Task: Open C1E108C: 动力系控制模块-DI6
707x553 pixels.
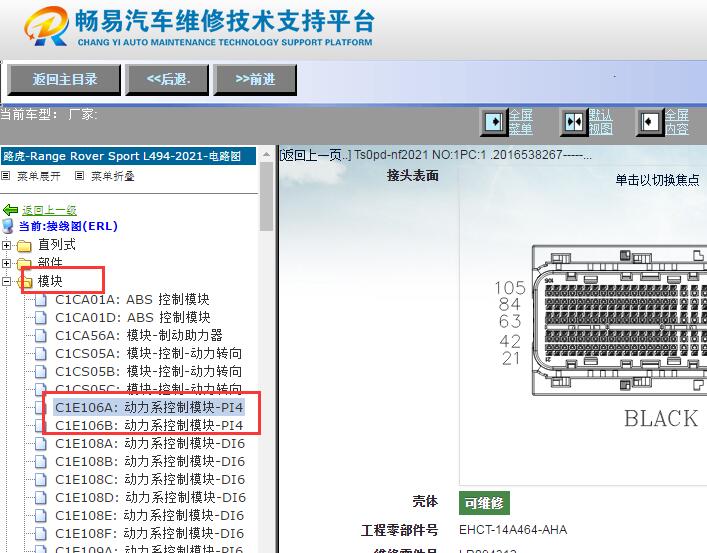Action: (x=150, y=479)
